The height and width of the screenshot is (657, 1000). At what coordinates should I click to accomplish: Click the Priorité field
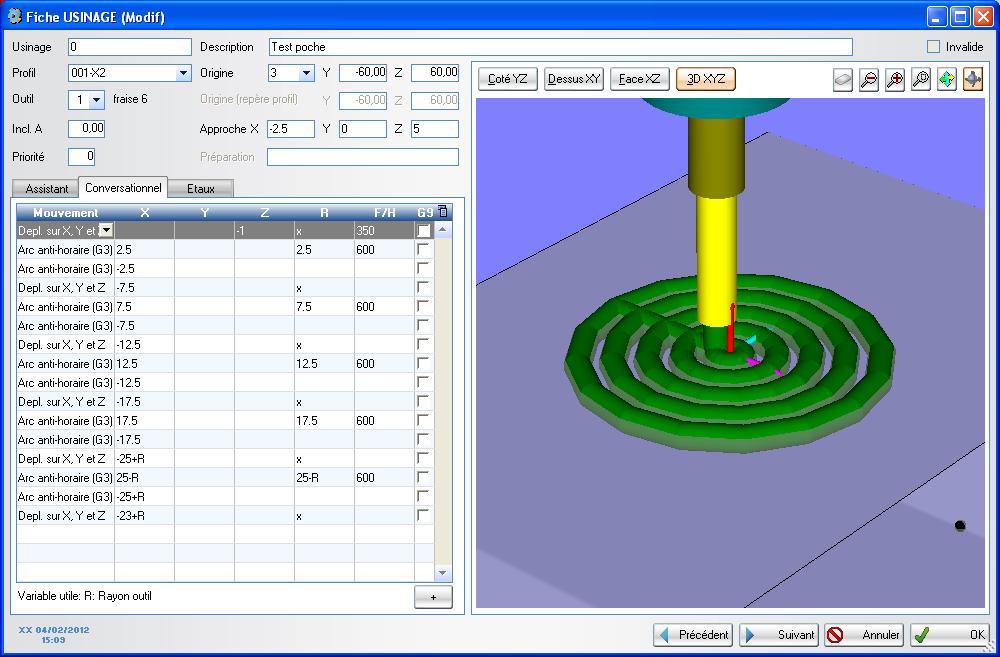tap(81, 156)
